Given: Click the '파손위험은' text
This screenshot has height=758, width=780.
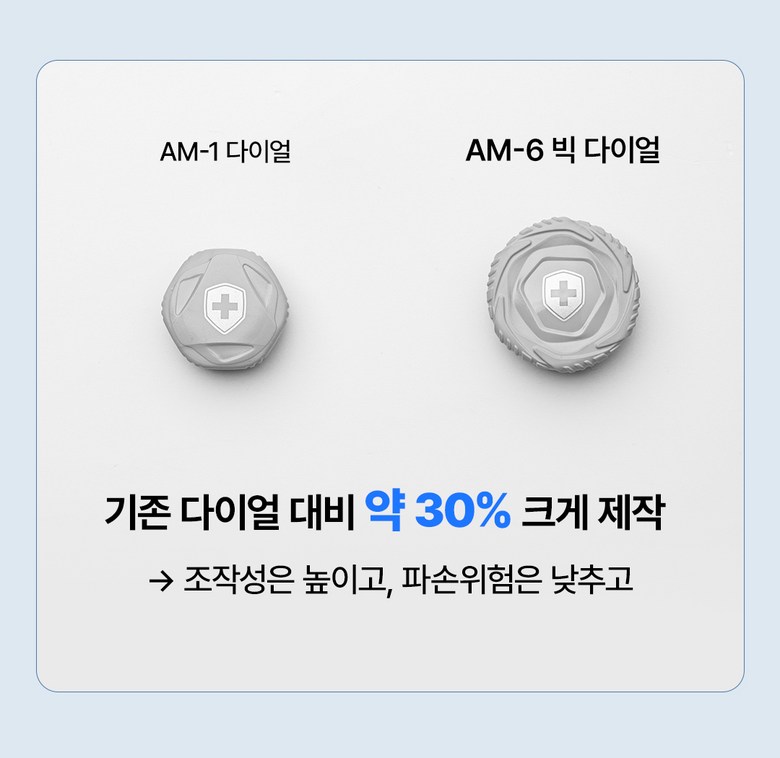Looking at the screenshot, I should tap(471, 580).
